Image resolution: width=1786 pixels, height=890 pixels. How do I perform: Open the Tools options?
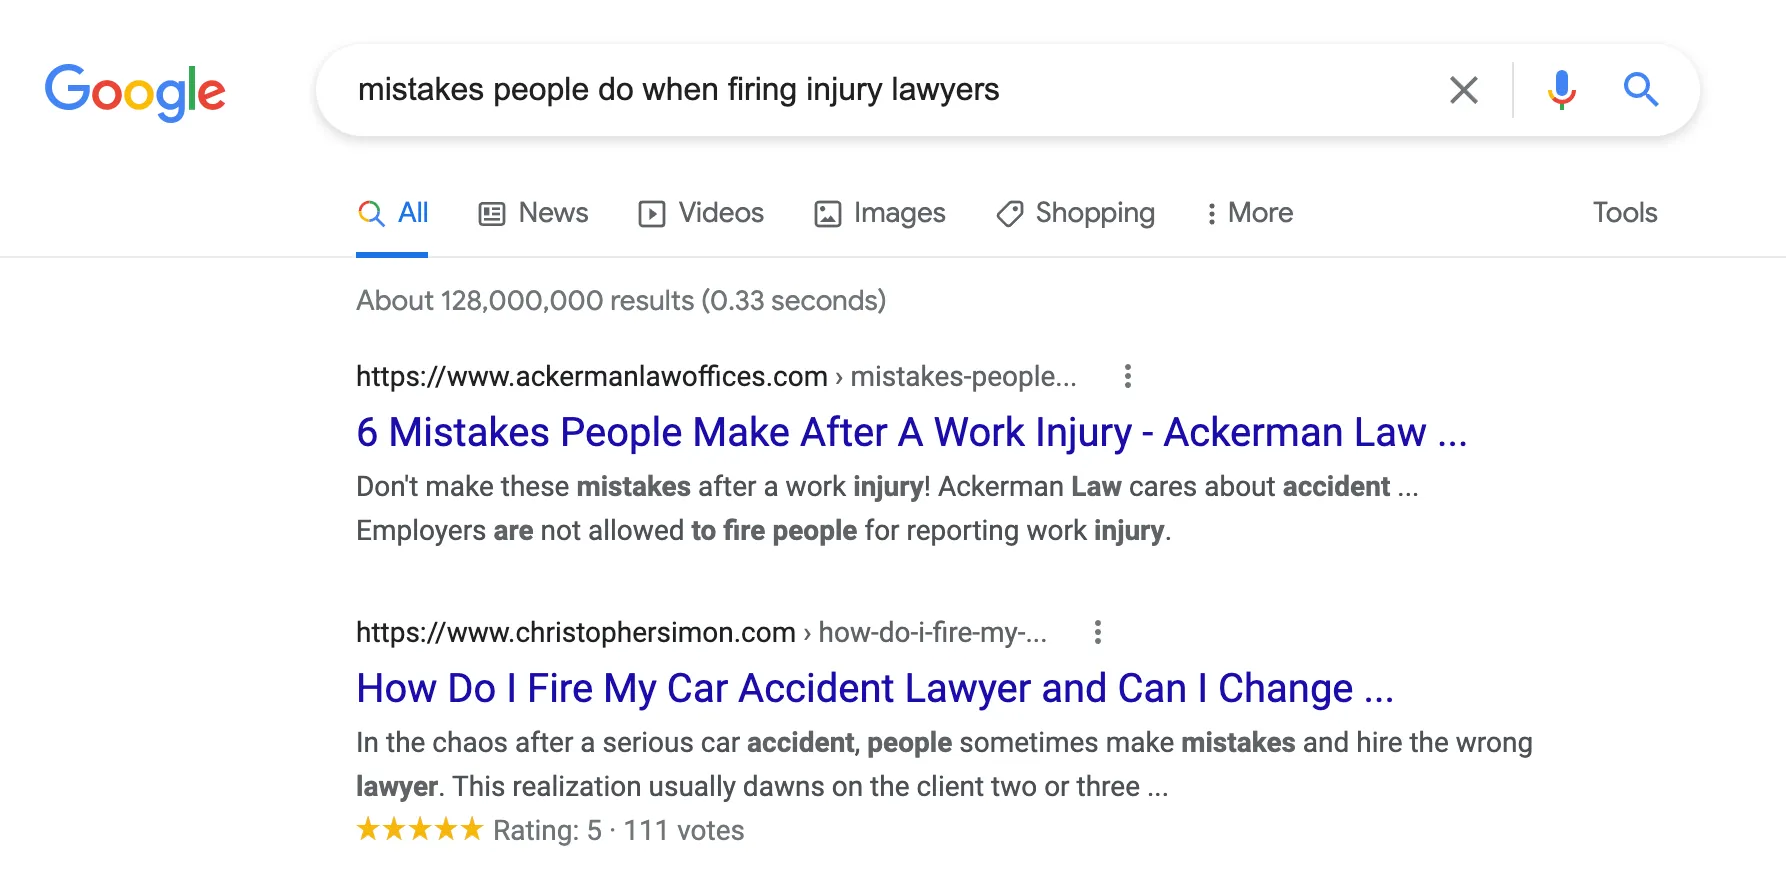[1624, 213]
